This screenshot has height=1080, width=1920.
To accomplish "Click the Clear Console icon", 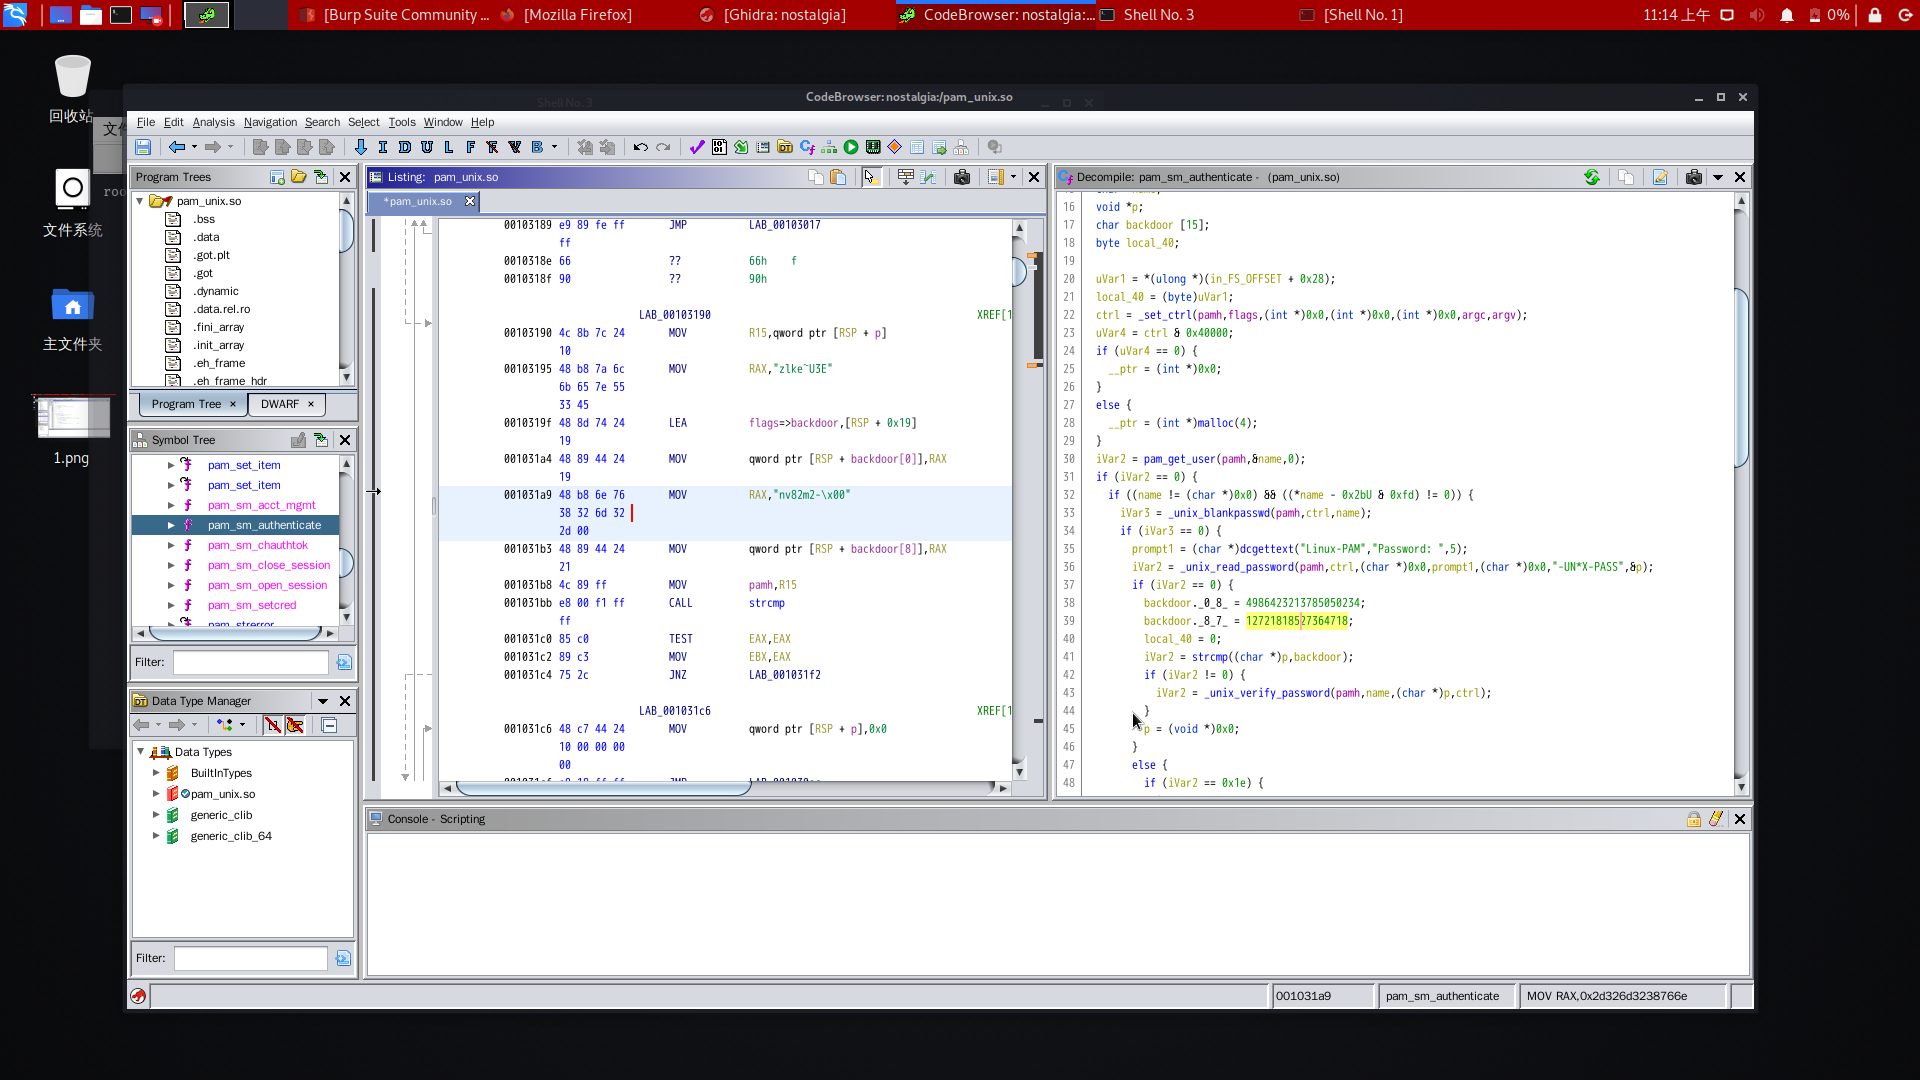I will click(x=1716, y=819).
